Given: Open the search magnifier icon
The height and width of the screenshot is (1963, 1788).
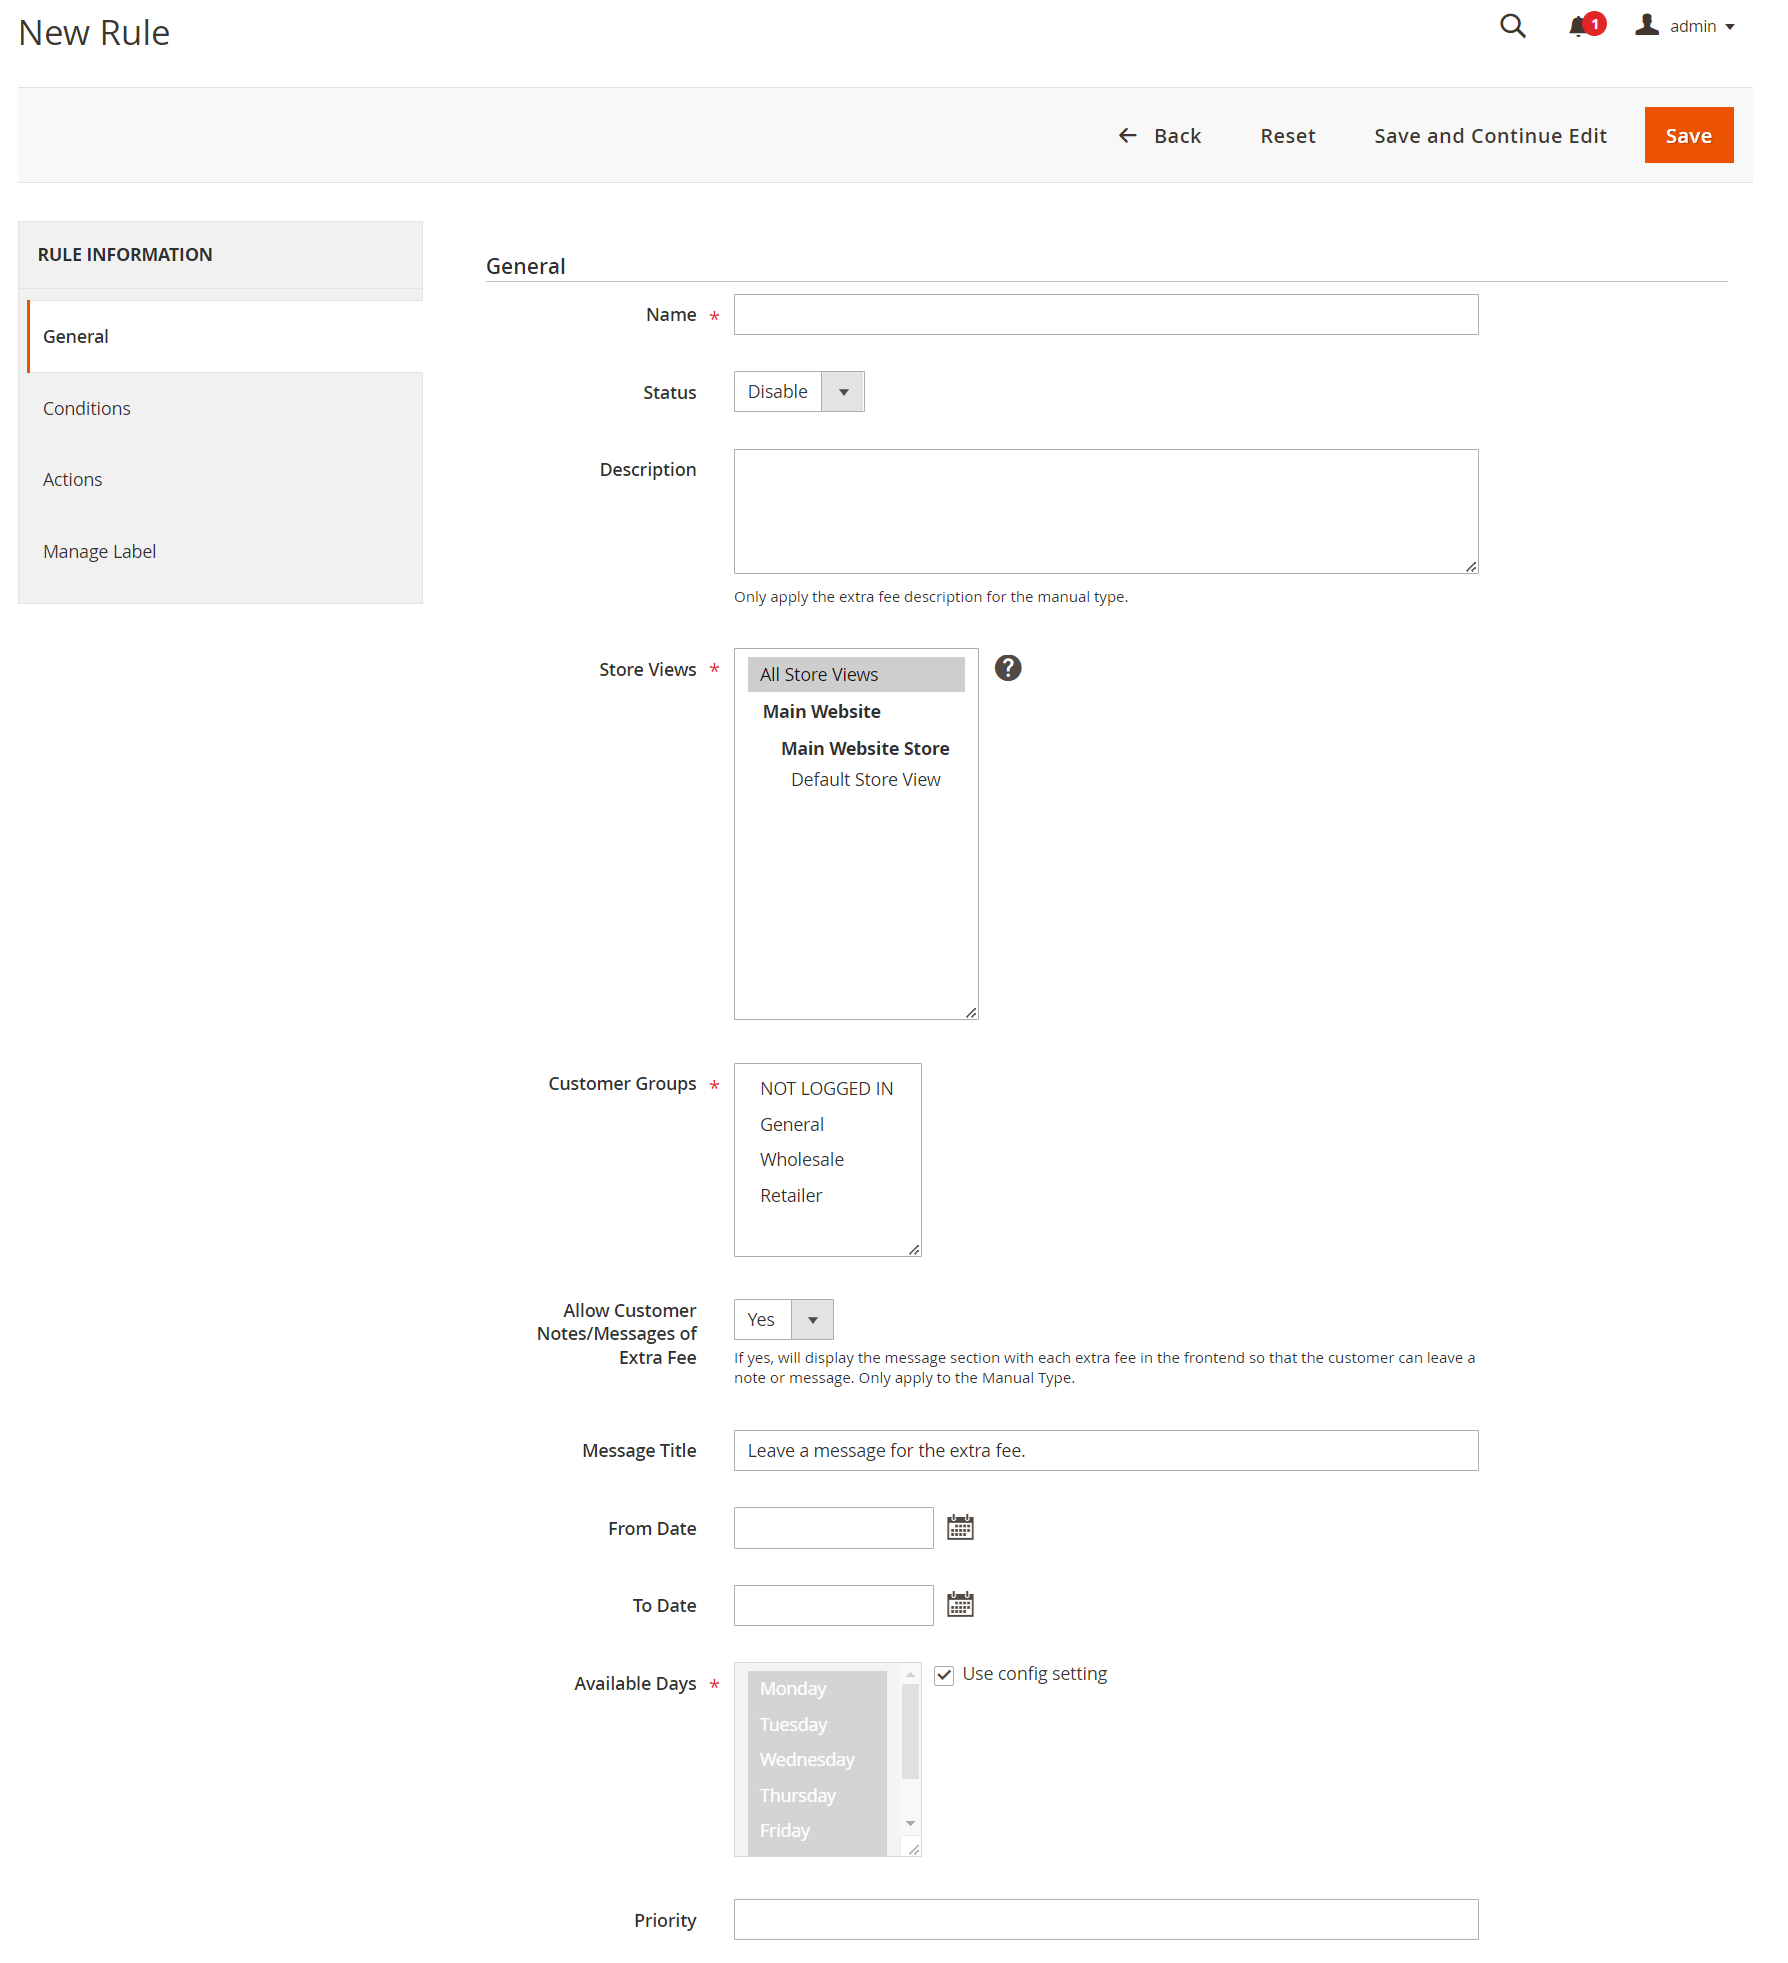Looking at the screenshot, I should (x=1512, y=26).
